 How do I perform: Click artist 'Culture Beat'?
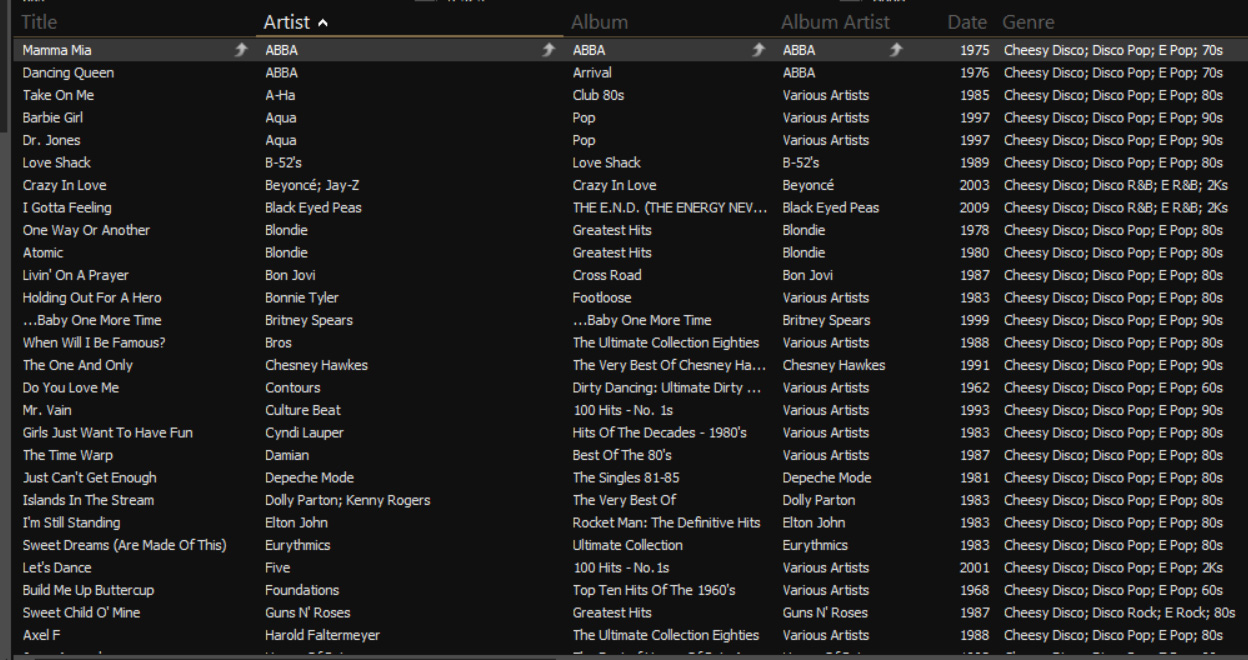point(303,410)
